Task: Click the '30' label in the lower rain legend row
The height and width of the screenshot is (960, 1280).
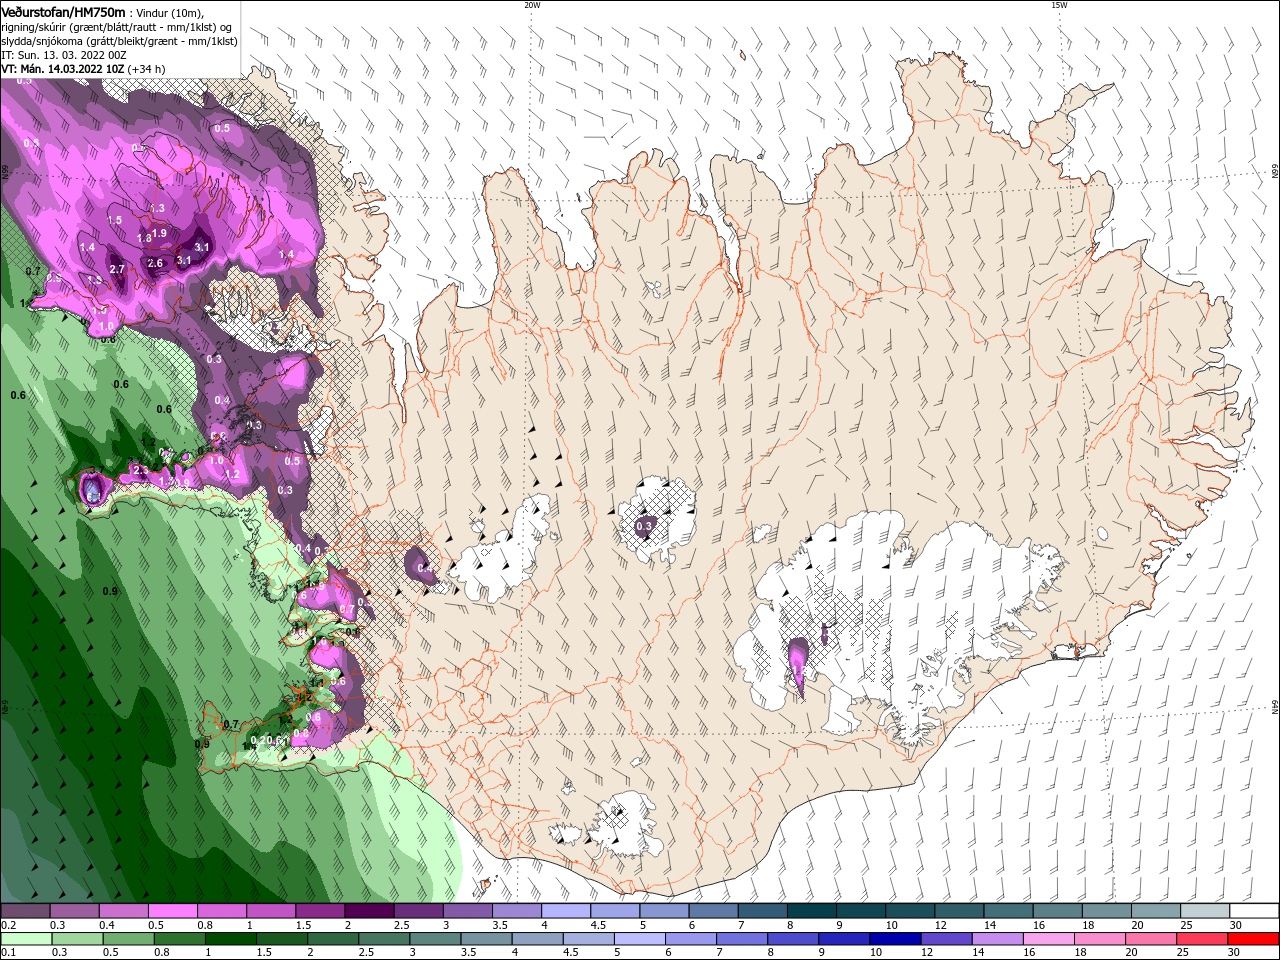Action: pyautogui.click(x=1234, y=953)
